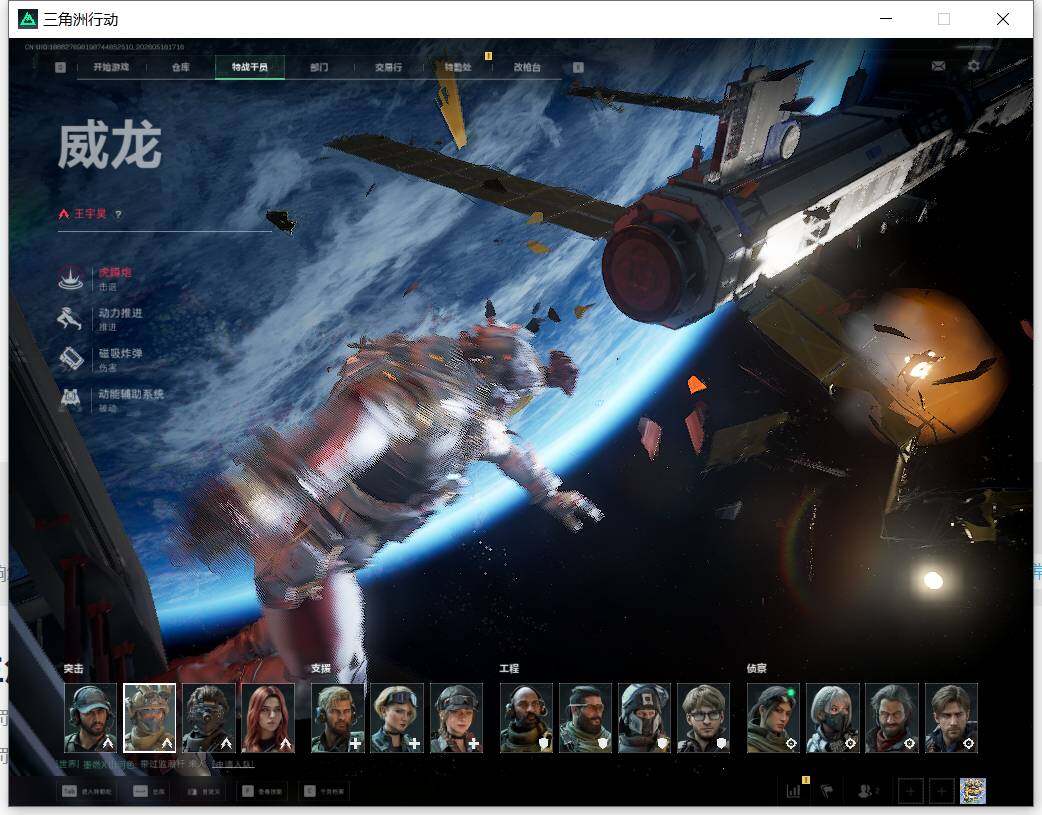Viewport: 1042px width, 815px height.
Task: Open the mail envelope icon
Action: [x=938, y=66]
